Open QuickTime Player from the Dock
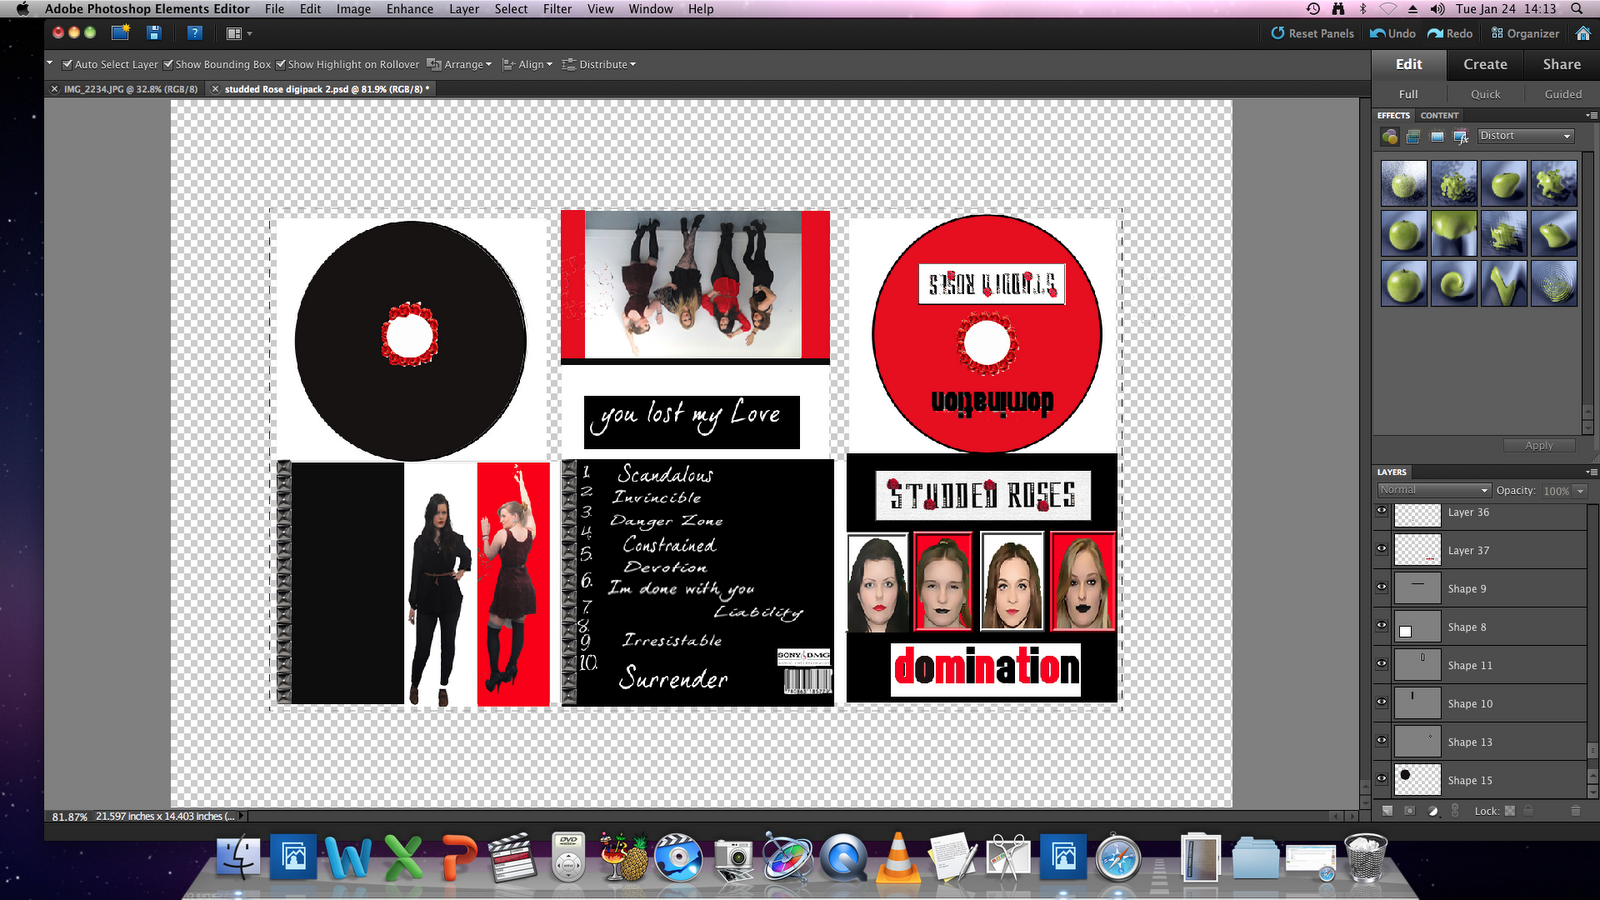Image resolution: width=1600 pixels, height=900 pixels. point(843,857)
